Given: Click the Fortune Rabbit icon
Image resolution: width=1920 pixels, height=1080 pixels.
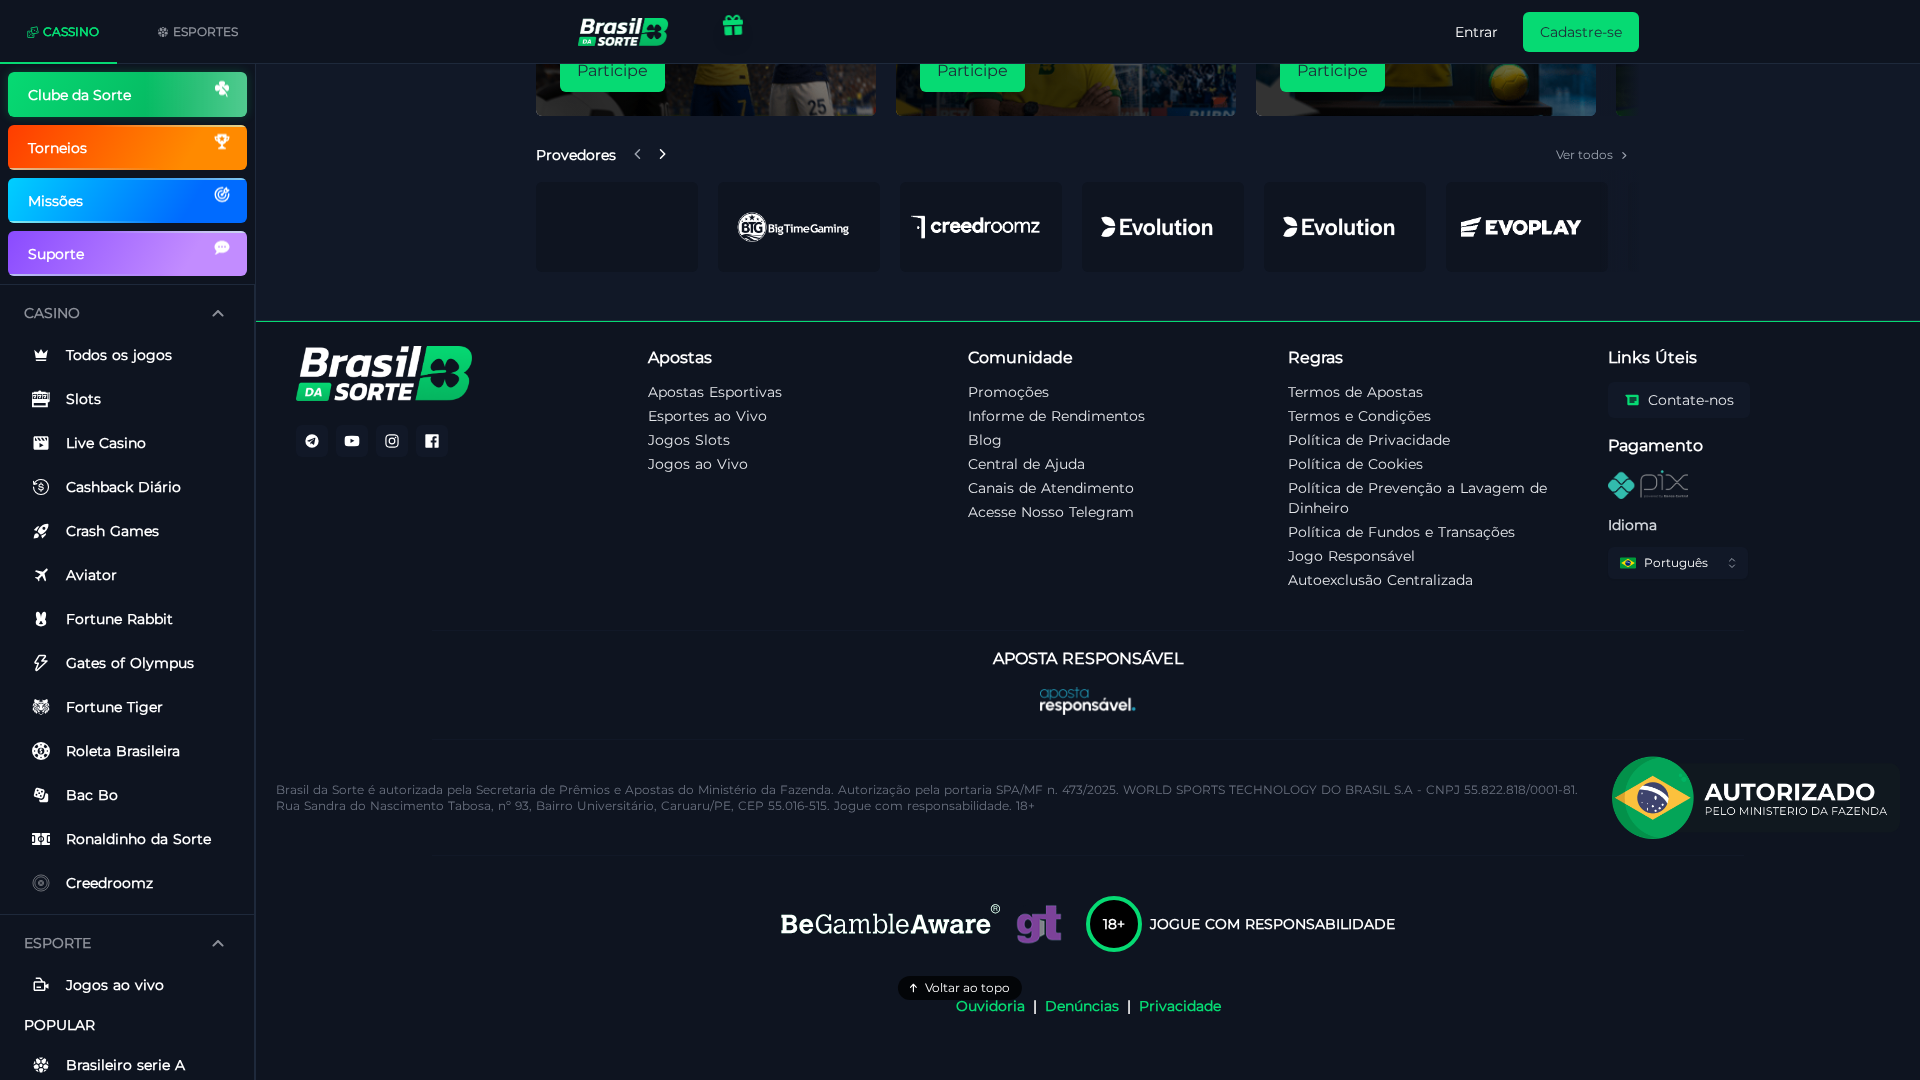Looking at the screenshot, I should pyautogui.click(x=41, y=619).
